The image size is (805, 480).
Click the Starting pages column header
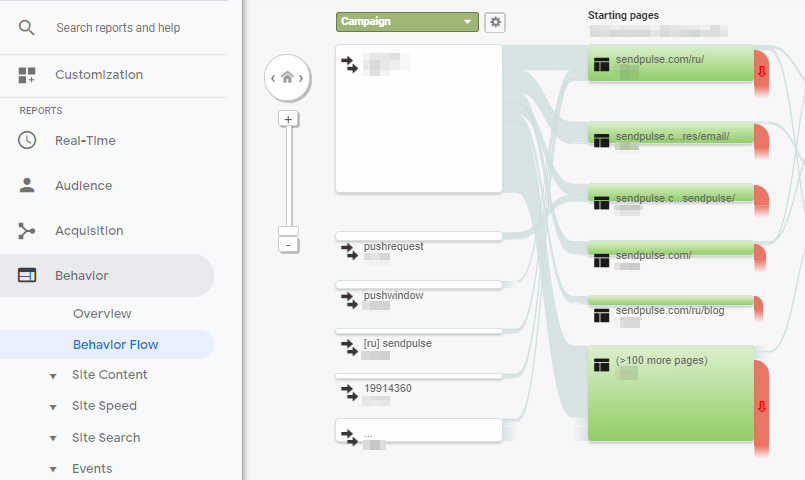click(x=623, y=15)
